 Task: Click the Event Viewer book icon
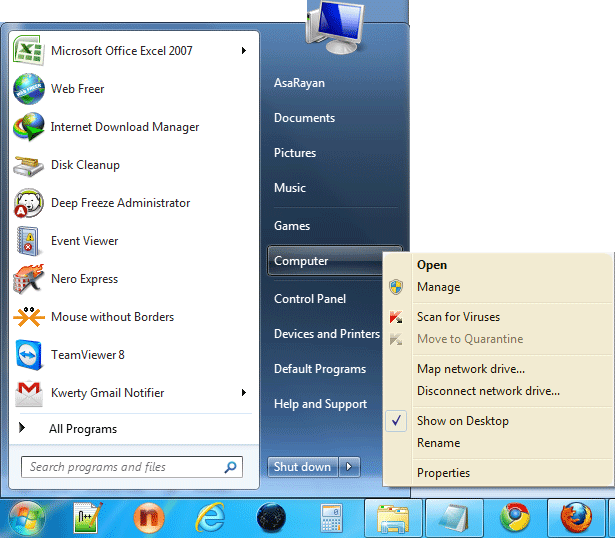[x=28, y=241]
